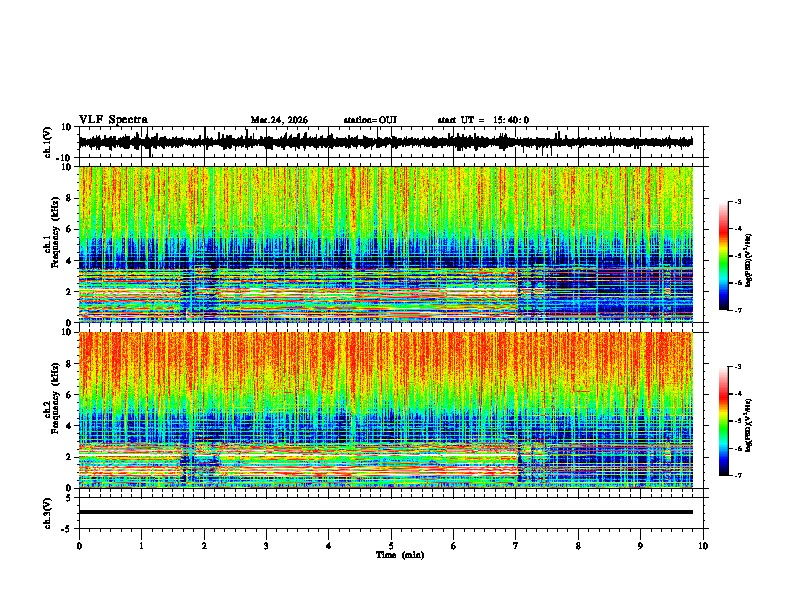Image resolution: width=792 pixels, height=612 pixels.
Task: Click time axis tick label '2'
Action: pos(204,546)
